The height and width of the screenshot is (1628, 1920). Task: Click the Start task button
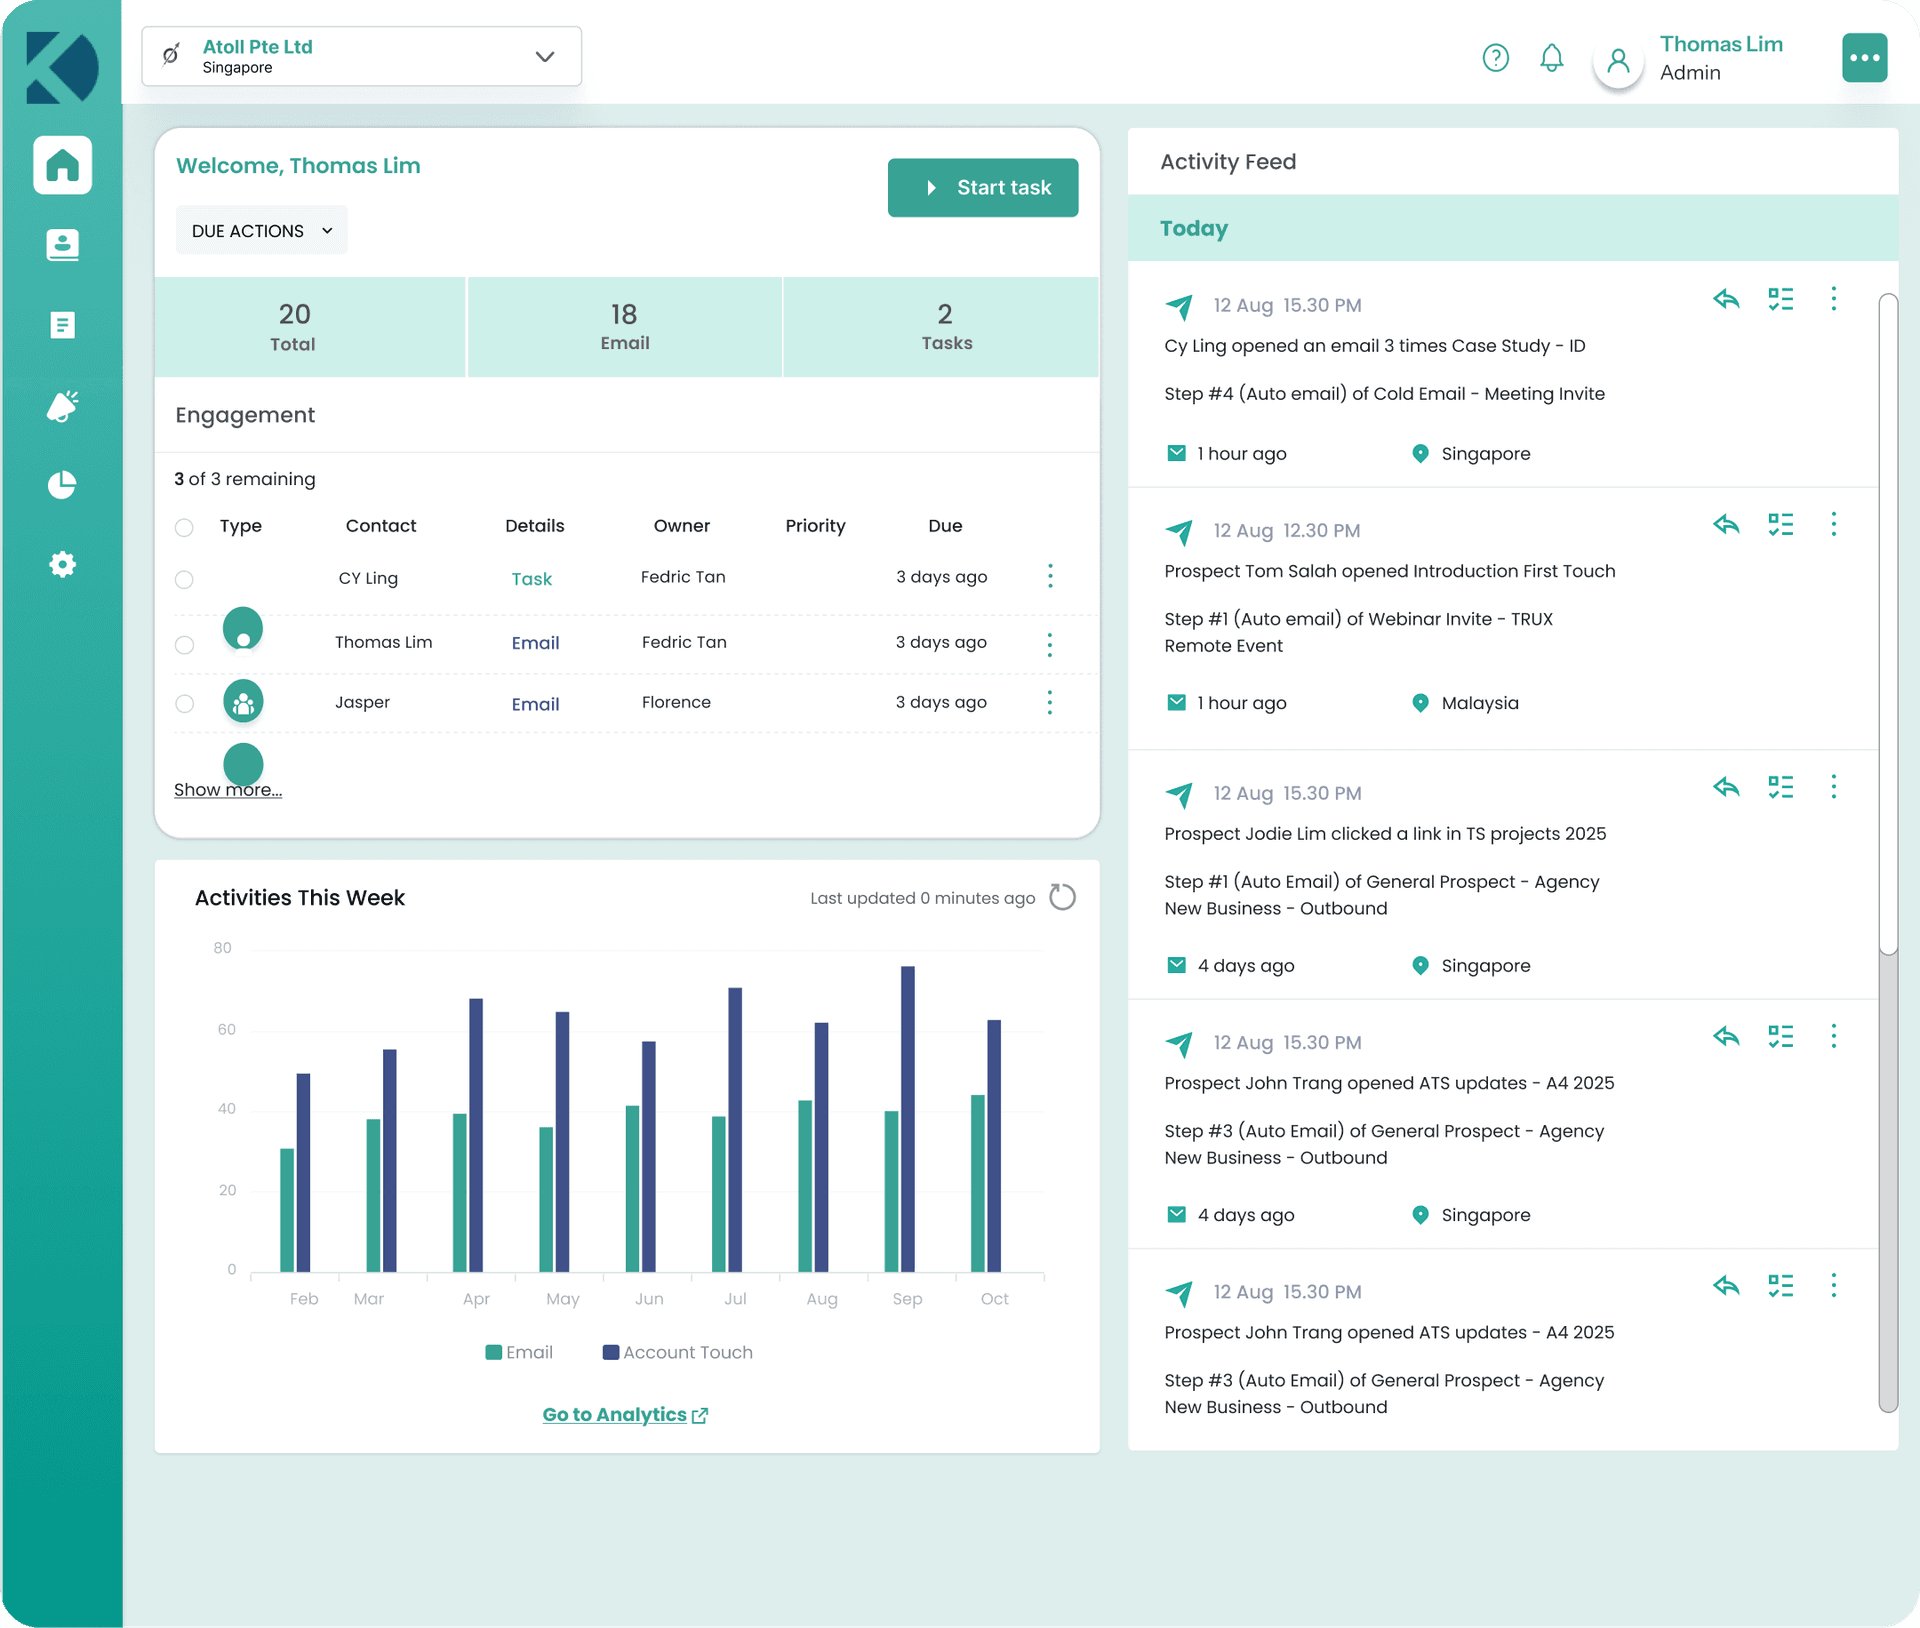(982, 187)
